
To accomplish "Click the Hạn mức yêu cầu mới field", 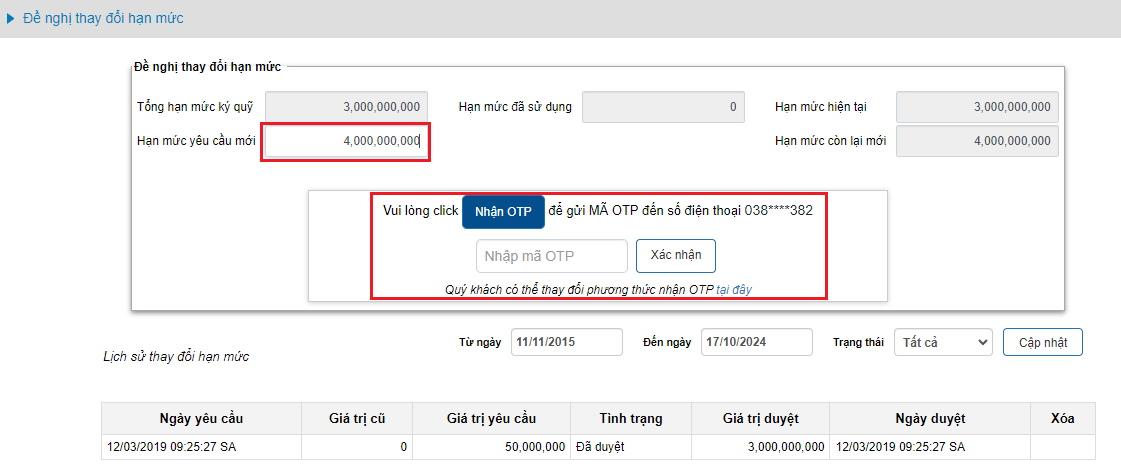I will (346, 141).
